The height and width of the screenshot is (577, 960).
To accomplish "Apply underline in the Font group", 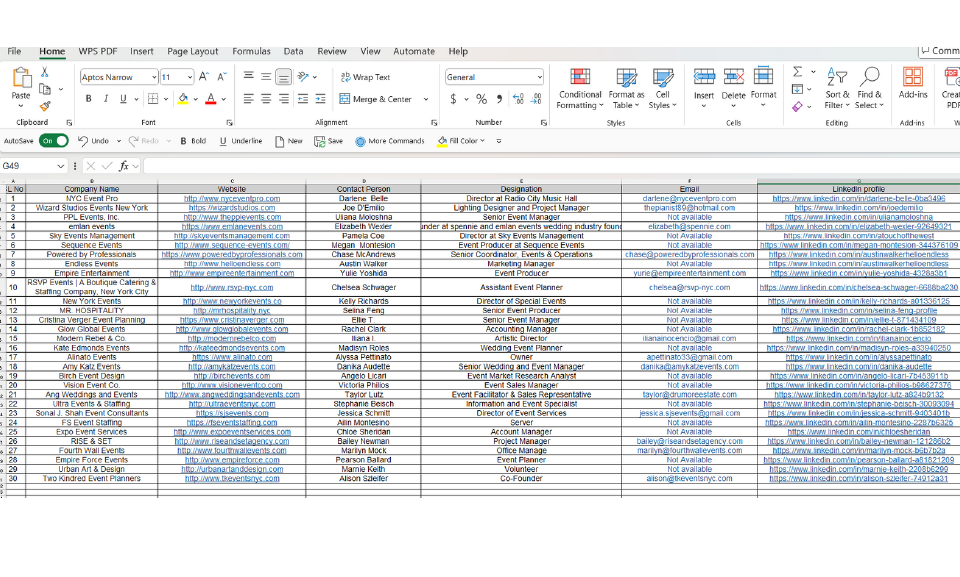I will [x=123, y=99].
